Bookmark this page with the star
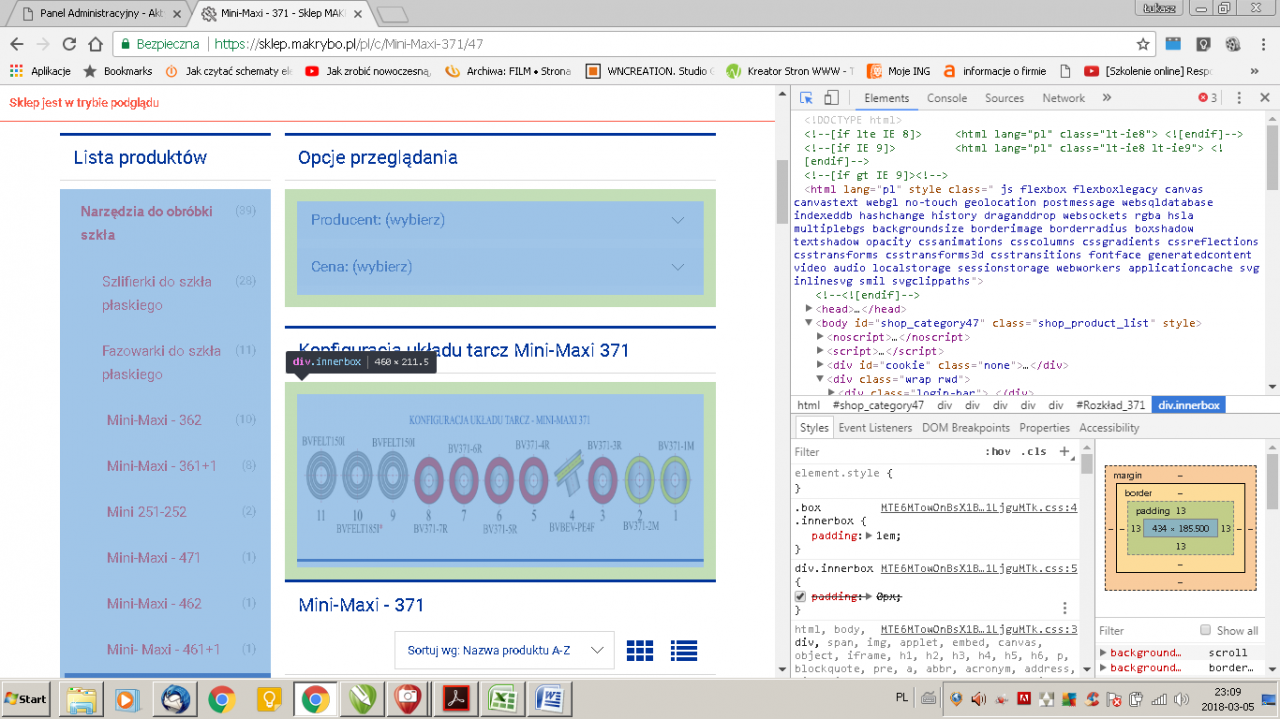Image resolution: width=1280 pixels, height=719 pixels. tap(1143, 44)
